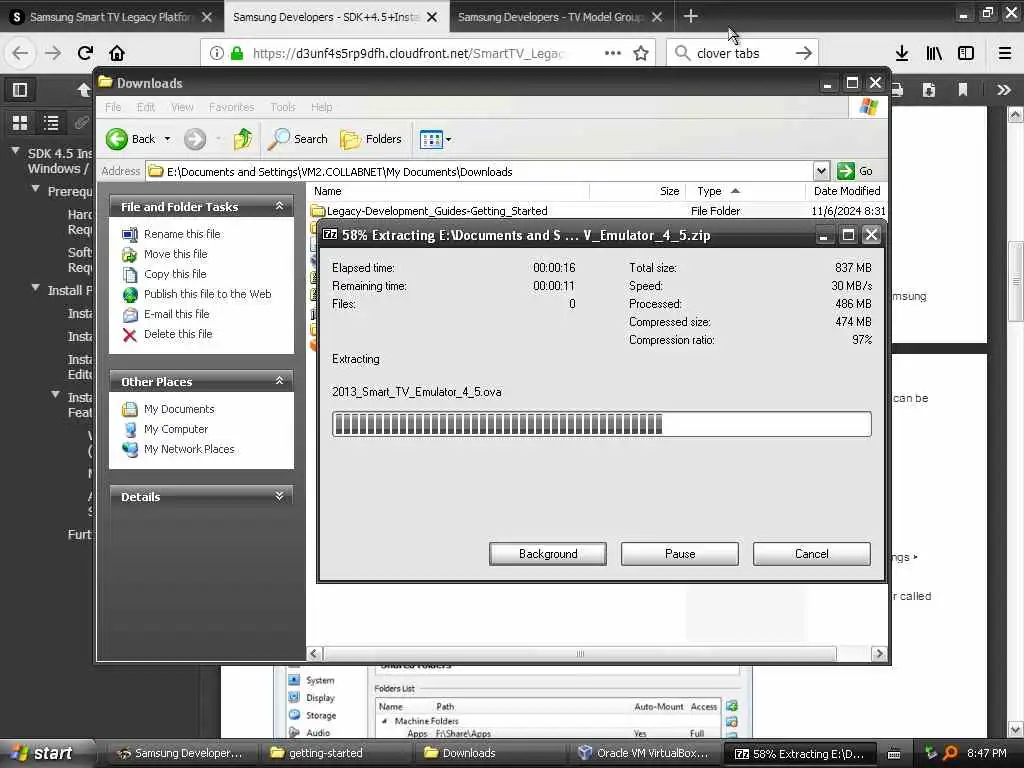
Task: Toggle the Firefox sidebar icon
Action: (x=966, y=53)
